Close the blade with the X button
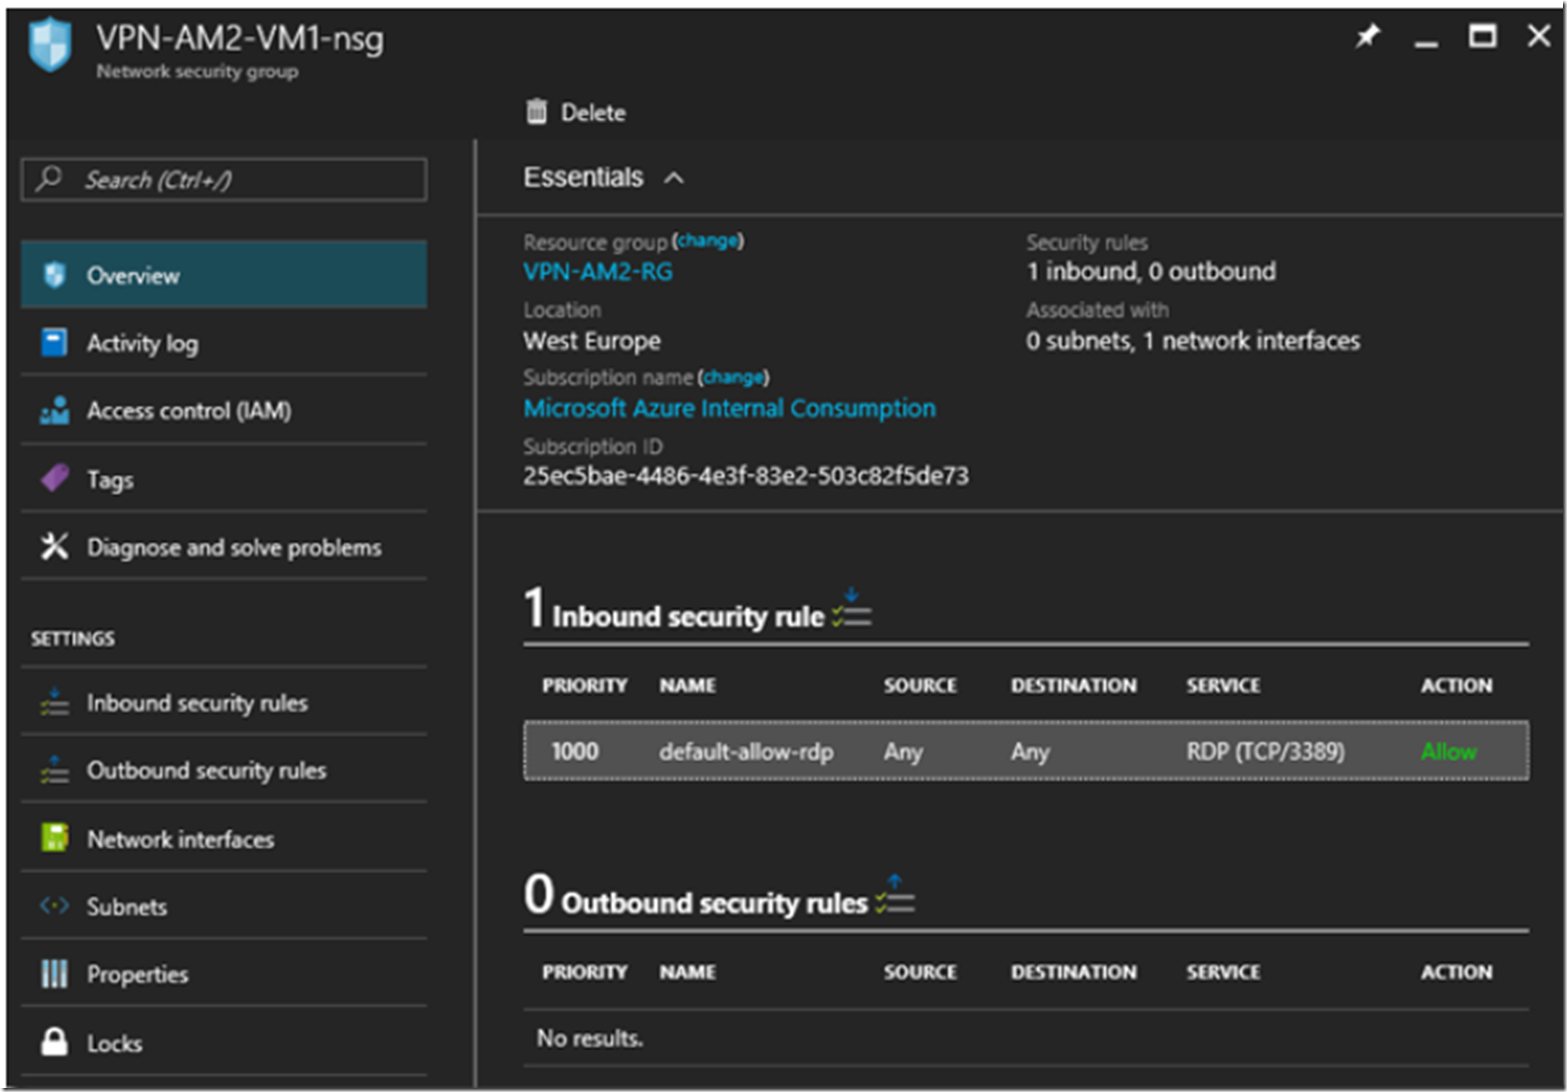1567x1092 pixels. 1539,36
